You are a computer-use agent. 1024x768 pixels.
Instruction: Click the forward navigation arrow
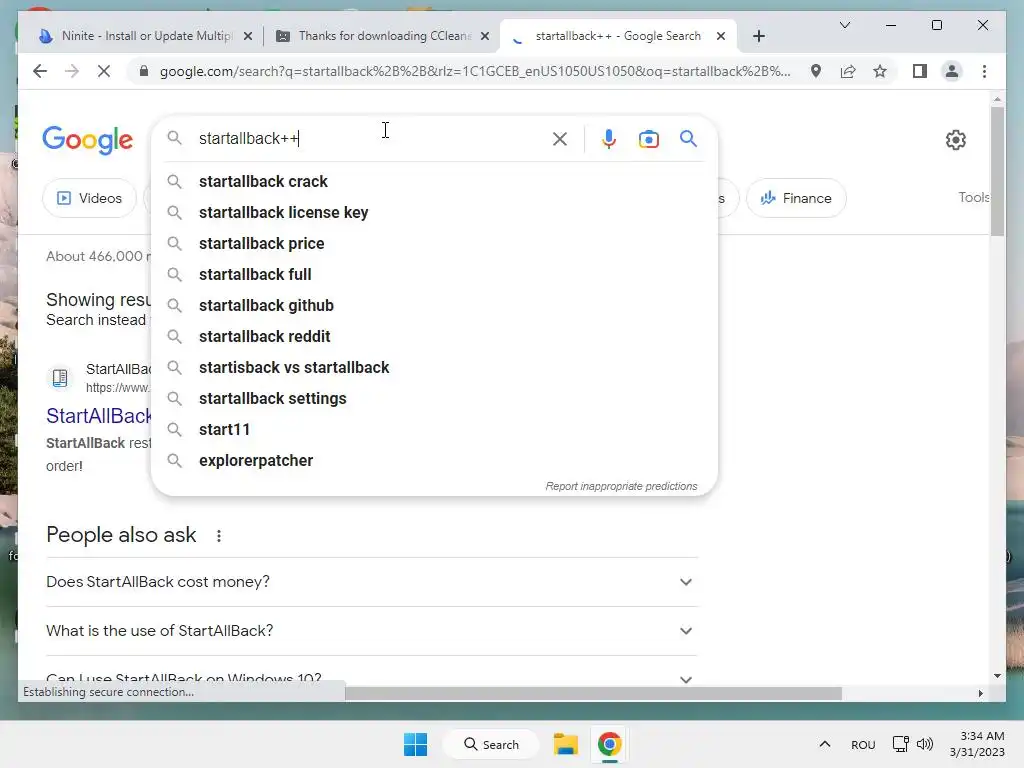pyautogui.click(x=72, y=71)
